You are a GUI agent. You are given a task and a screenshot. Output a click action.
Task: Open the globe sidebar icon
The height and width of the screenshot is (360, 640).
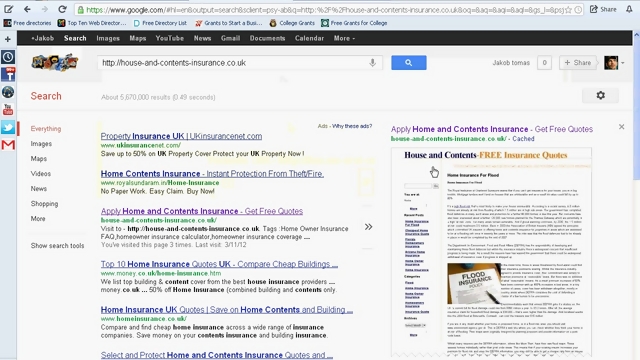coord(8,92)
